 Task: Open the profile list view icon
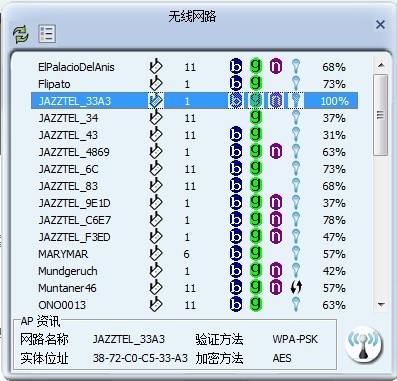(x=47, y=34)
